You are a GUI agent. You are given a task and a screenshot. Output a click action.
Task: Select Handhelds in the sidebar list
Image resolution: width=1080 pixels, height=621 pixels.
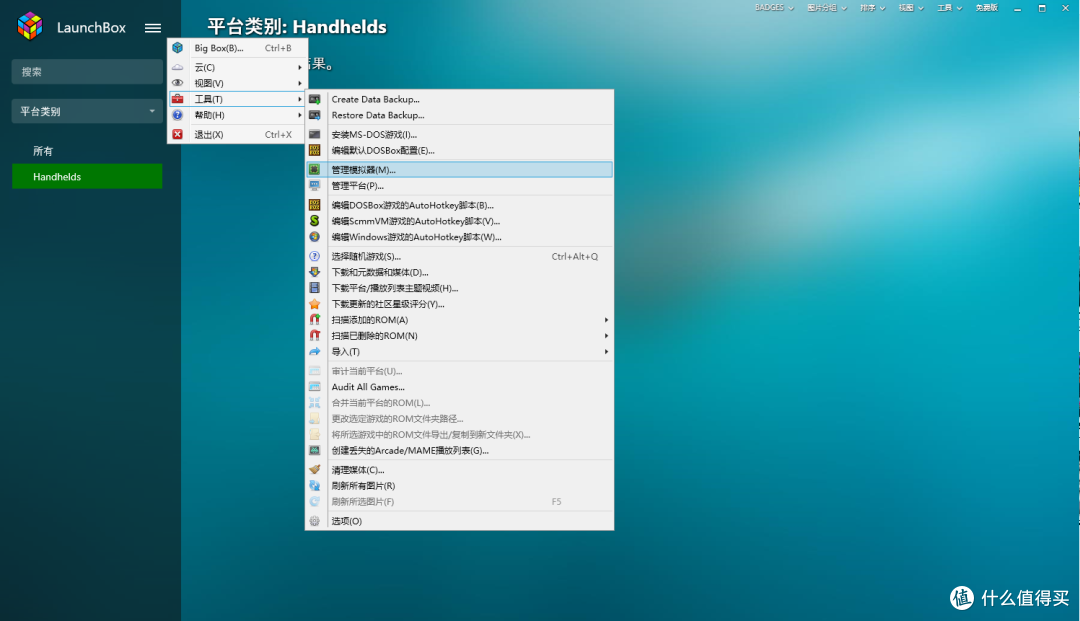pos(87,176)
